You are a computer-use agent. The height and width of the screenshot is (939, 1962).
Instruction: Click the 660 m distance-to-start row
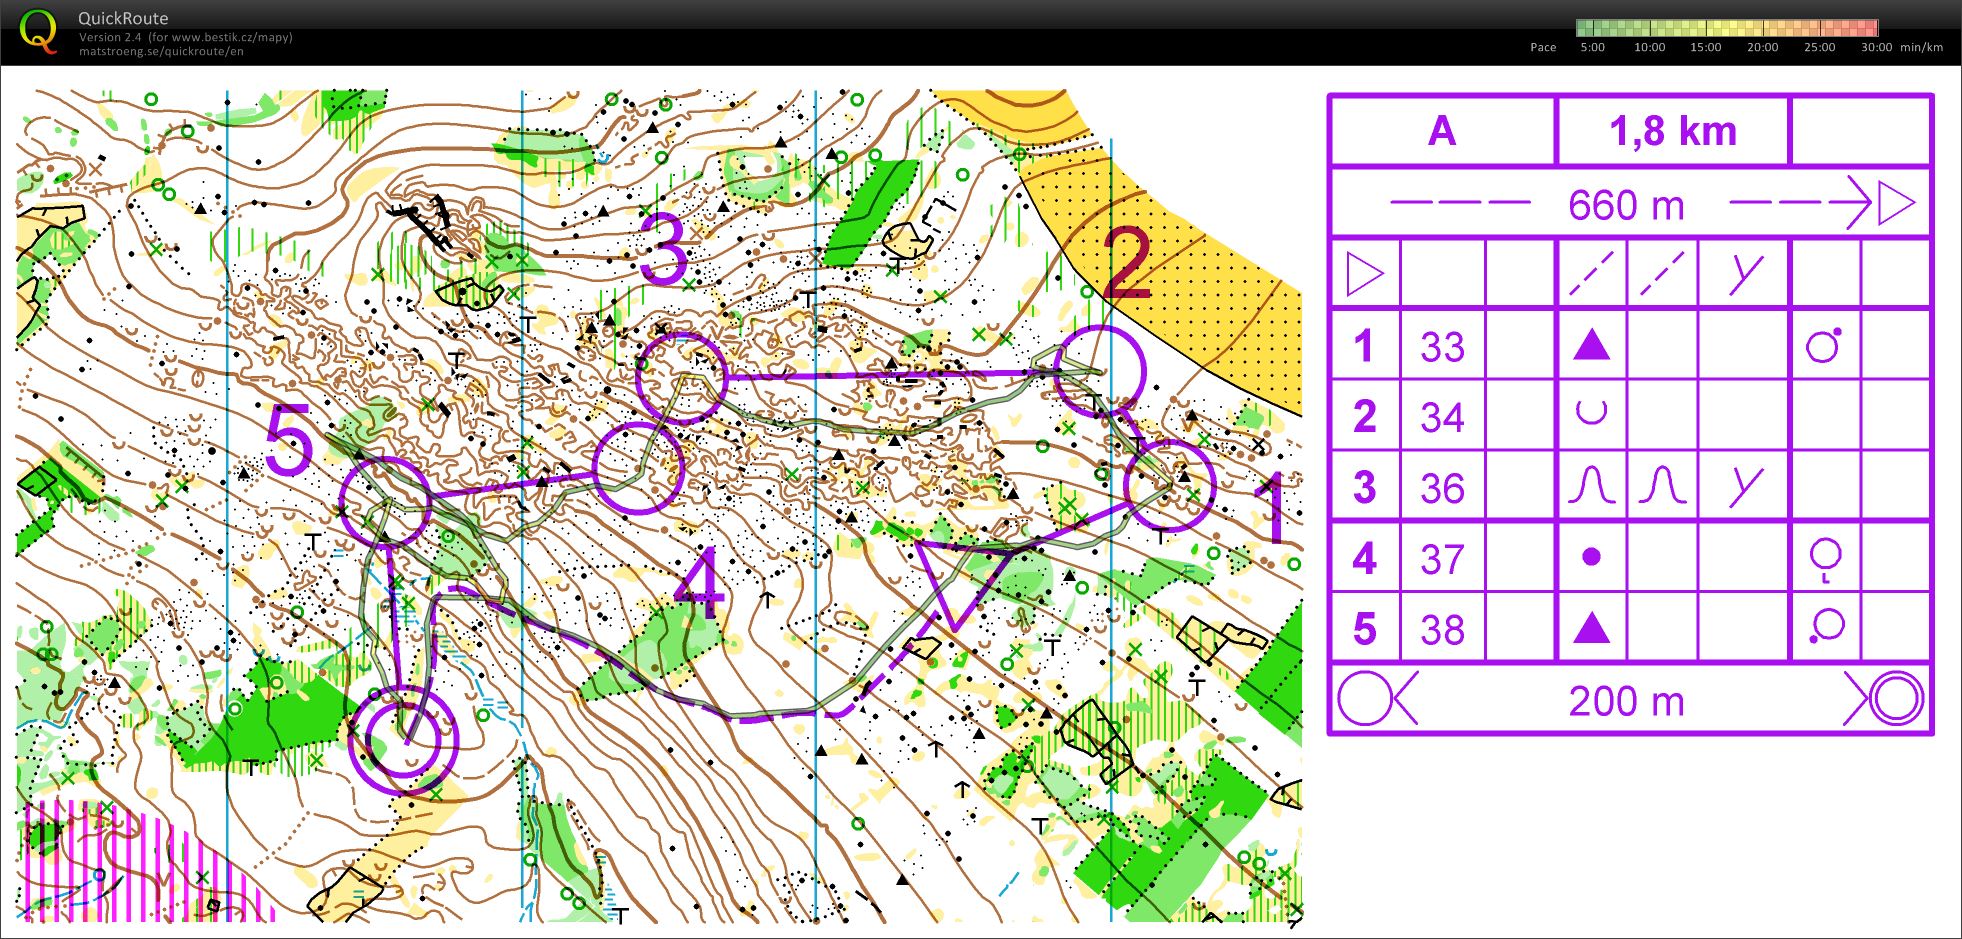[1628, 205]
